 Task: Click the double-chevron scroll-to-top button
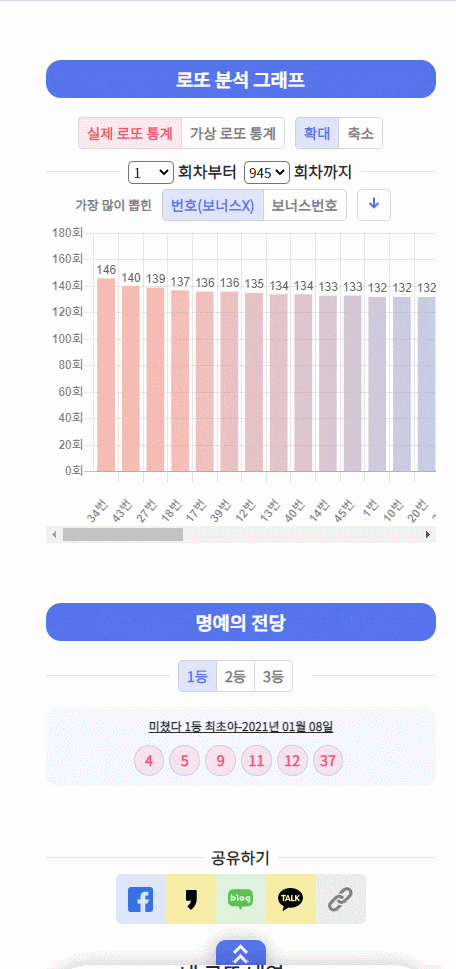click(x=241, y=954)
